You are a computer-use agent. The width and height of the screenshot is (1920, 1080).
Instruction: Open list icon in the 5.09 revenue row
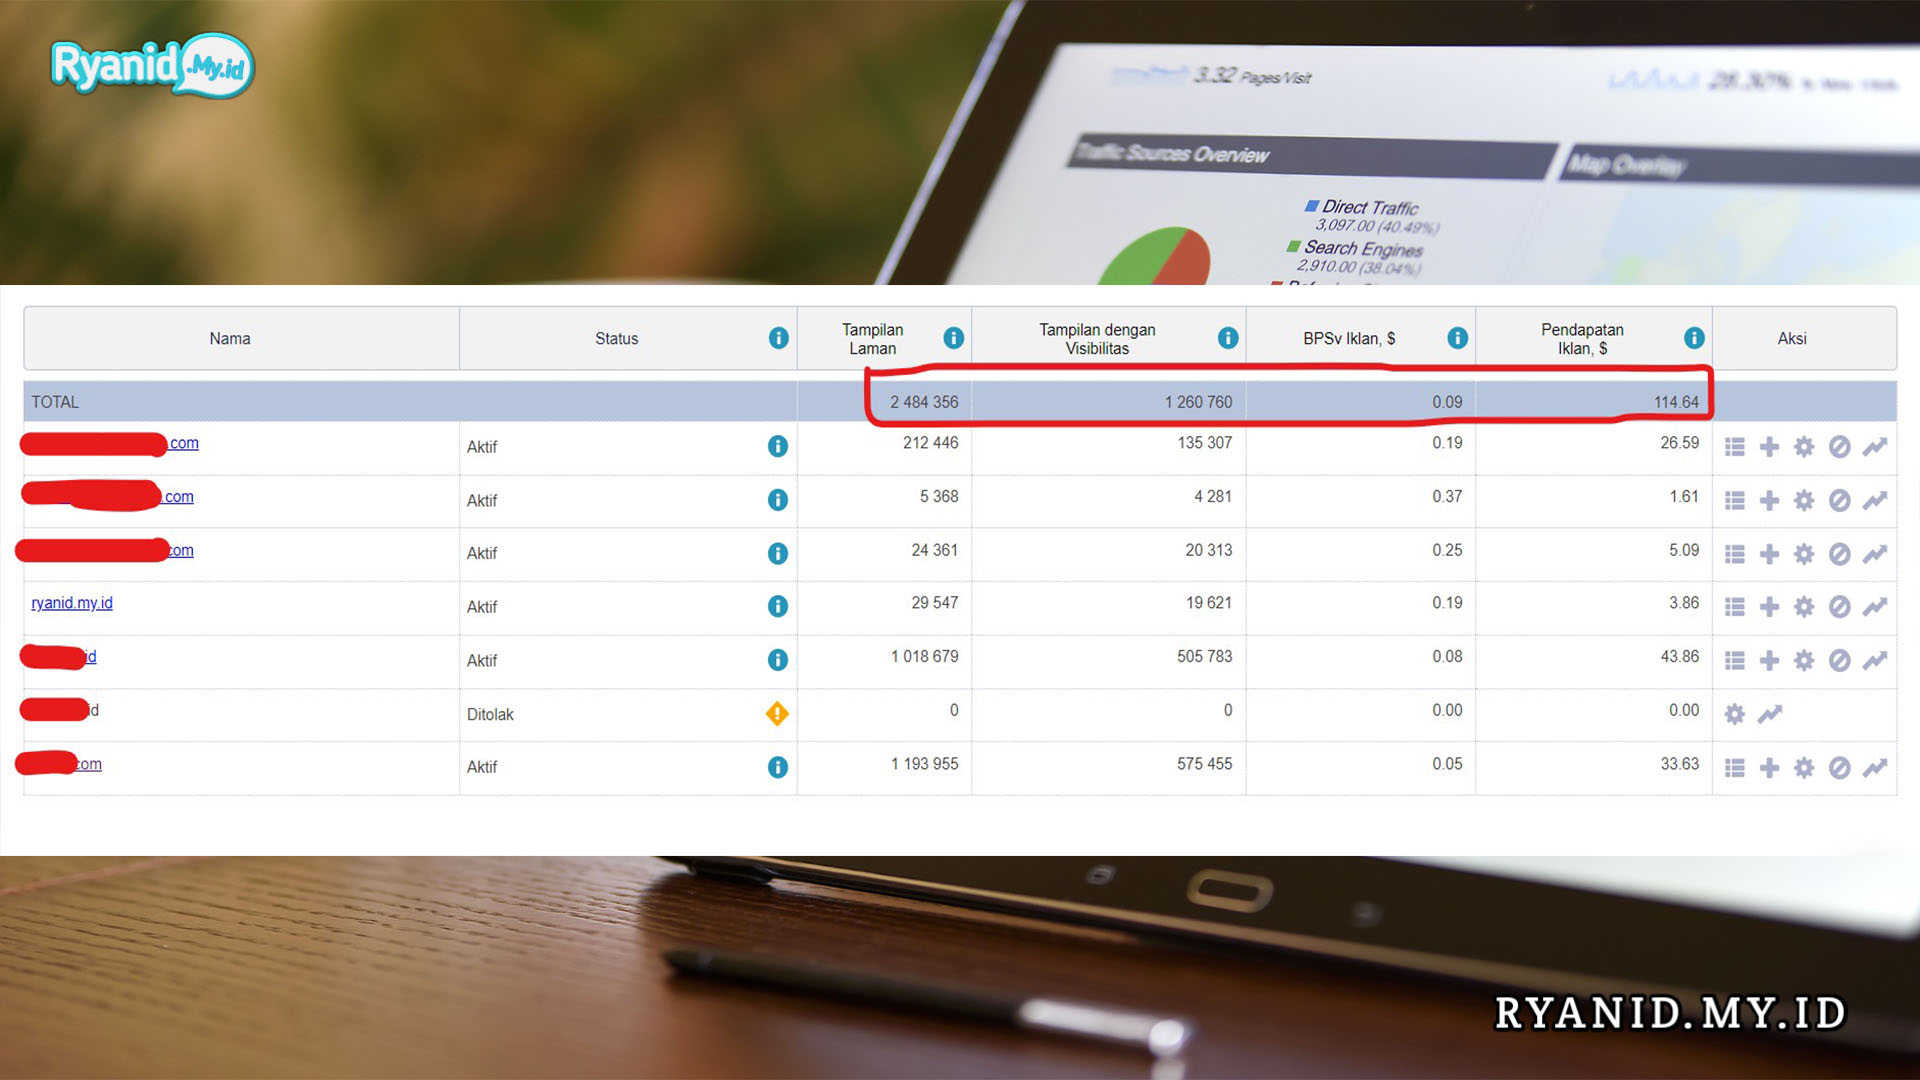click(1735, 554)
